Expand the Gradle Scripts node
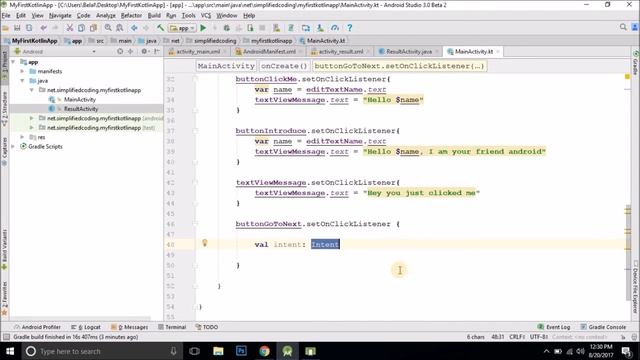This screenshot has width=640, height=360. (13, 147)
